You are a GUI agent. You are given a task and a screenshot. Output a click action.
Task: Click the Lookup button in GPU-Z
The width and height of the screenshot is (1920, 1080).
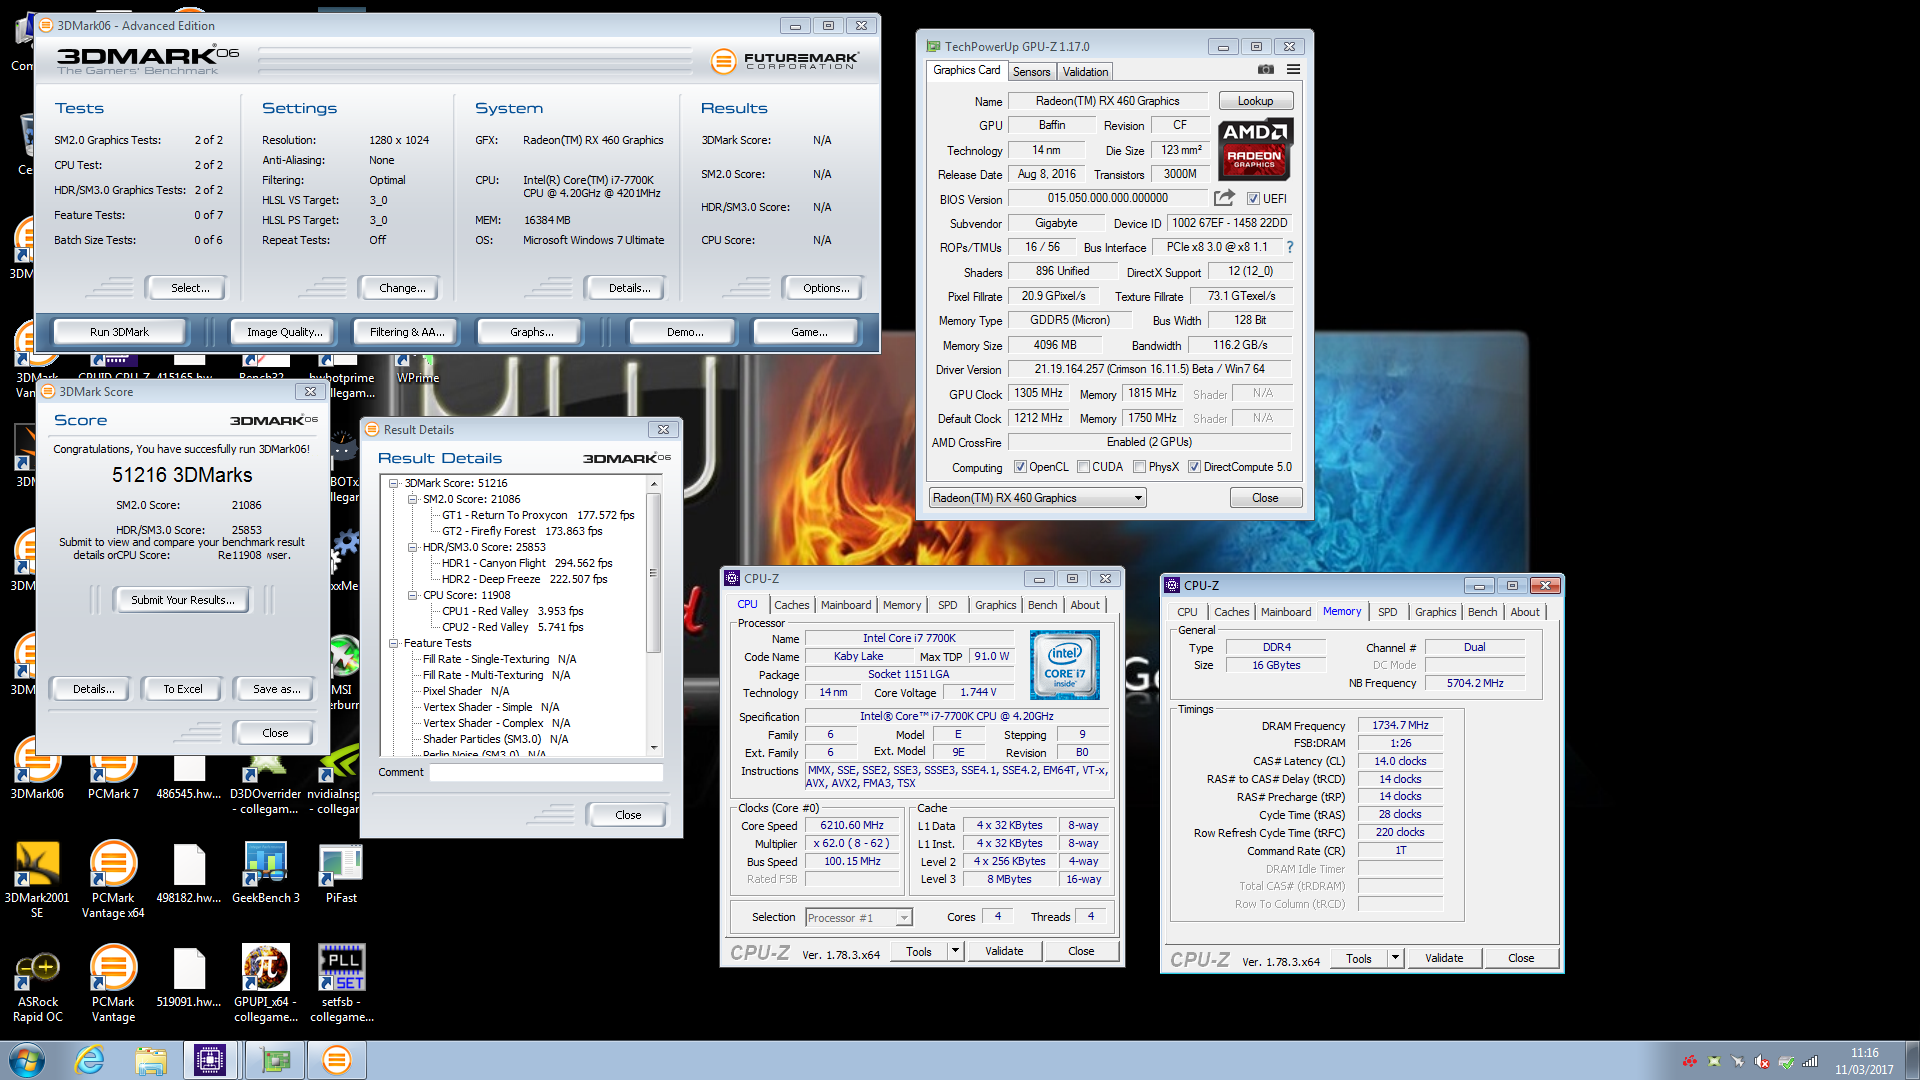point(1255,101)
